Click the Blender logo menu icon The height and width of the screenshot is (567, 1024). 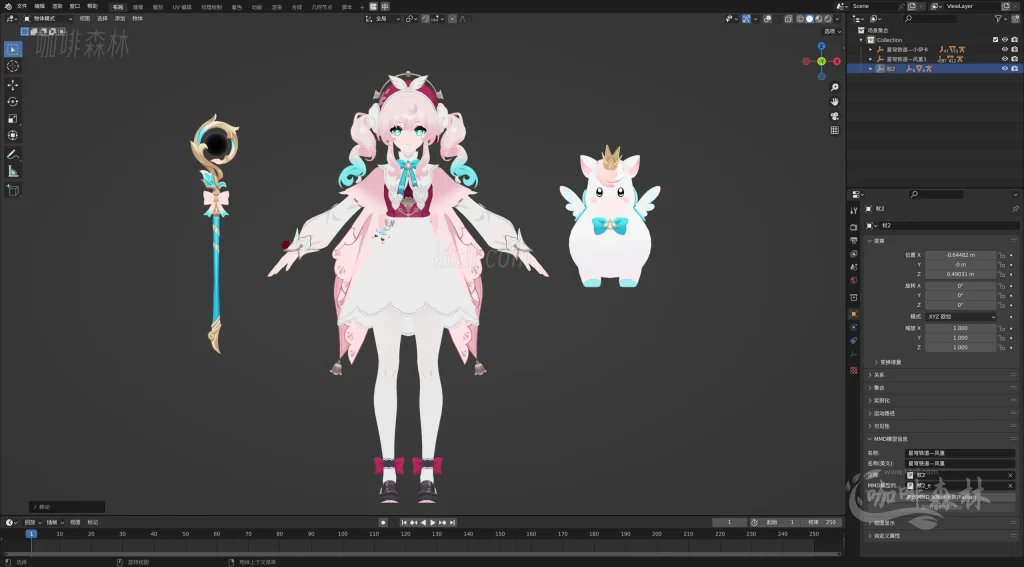click(x=8, y=6)
